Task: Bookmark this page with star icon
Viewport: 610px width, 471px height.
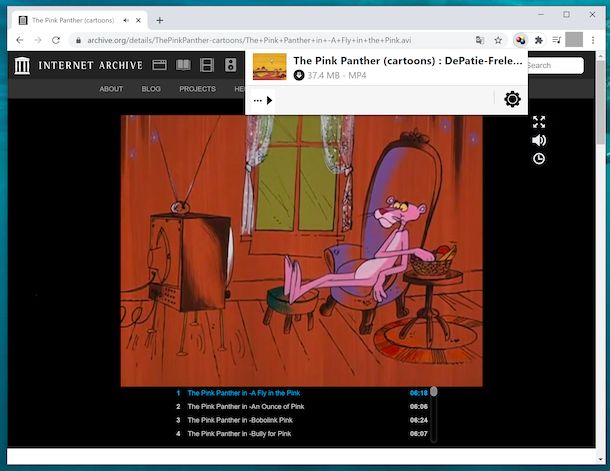Action: tap(498, 40)
